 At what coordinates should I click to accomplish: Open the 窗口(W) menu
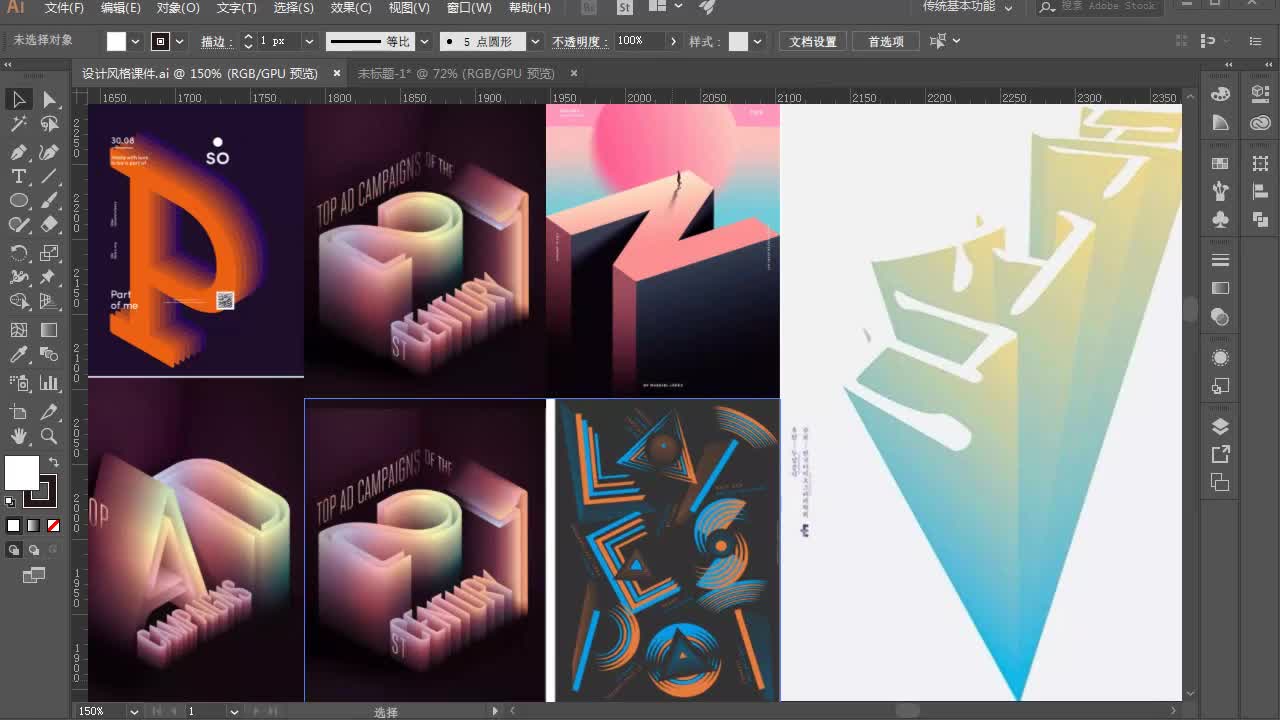pyautogui.click(x=469, y=7)
